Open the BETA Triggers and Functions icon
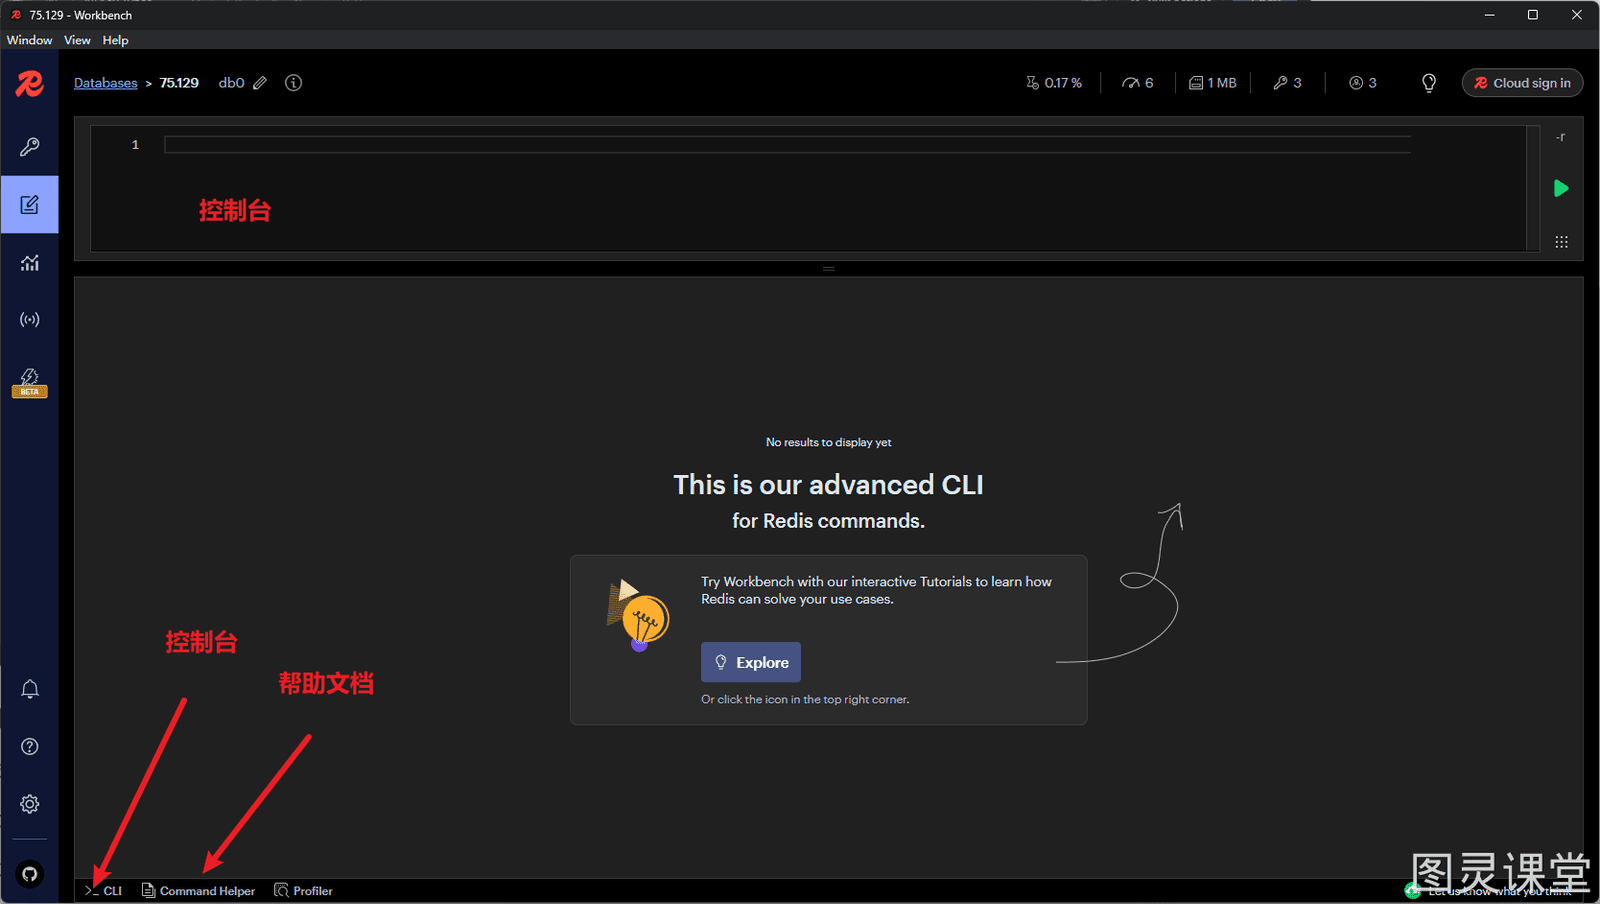1600x904 pixels. tap(30, 381)
